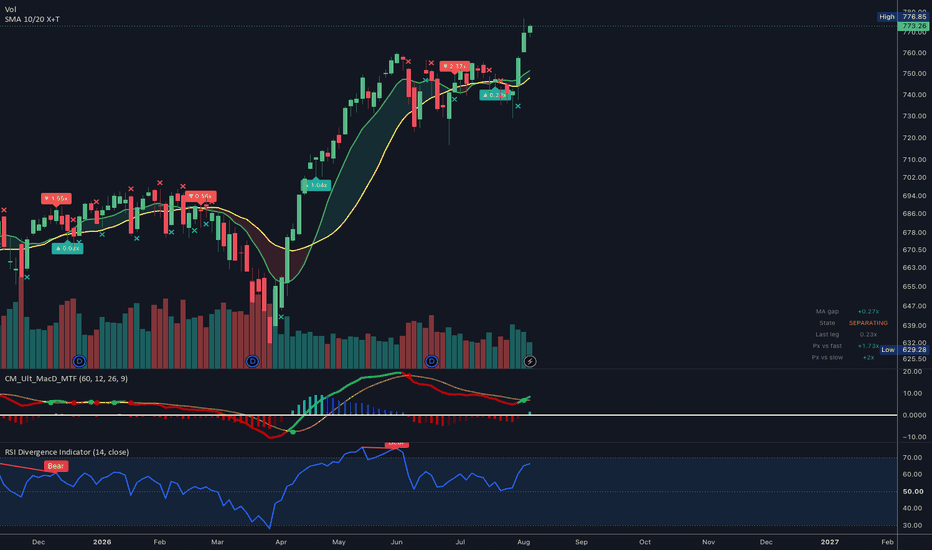Select the CM_Ult_MacD_MTF indicator title
Image resolution: width=932 pixels, height=550 pixels.
click(x=66, y=378)
